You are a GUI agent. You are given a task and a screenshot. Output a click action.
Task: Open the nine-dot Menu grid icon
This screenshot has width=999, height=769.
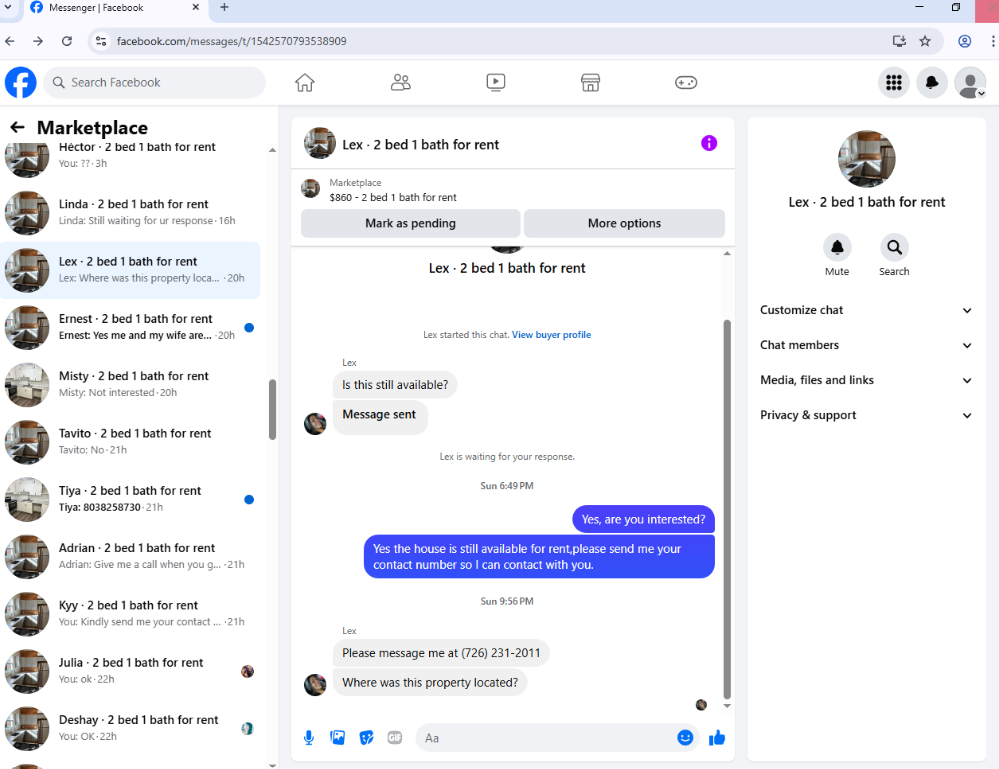[894, 82]
